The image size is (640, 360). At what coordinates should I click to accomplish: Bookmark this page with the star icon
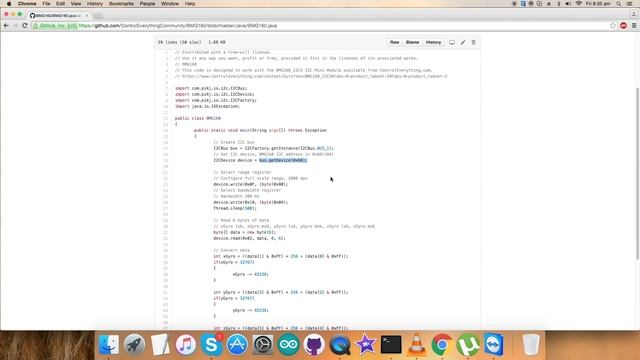point(613,26)
